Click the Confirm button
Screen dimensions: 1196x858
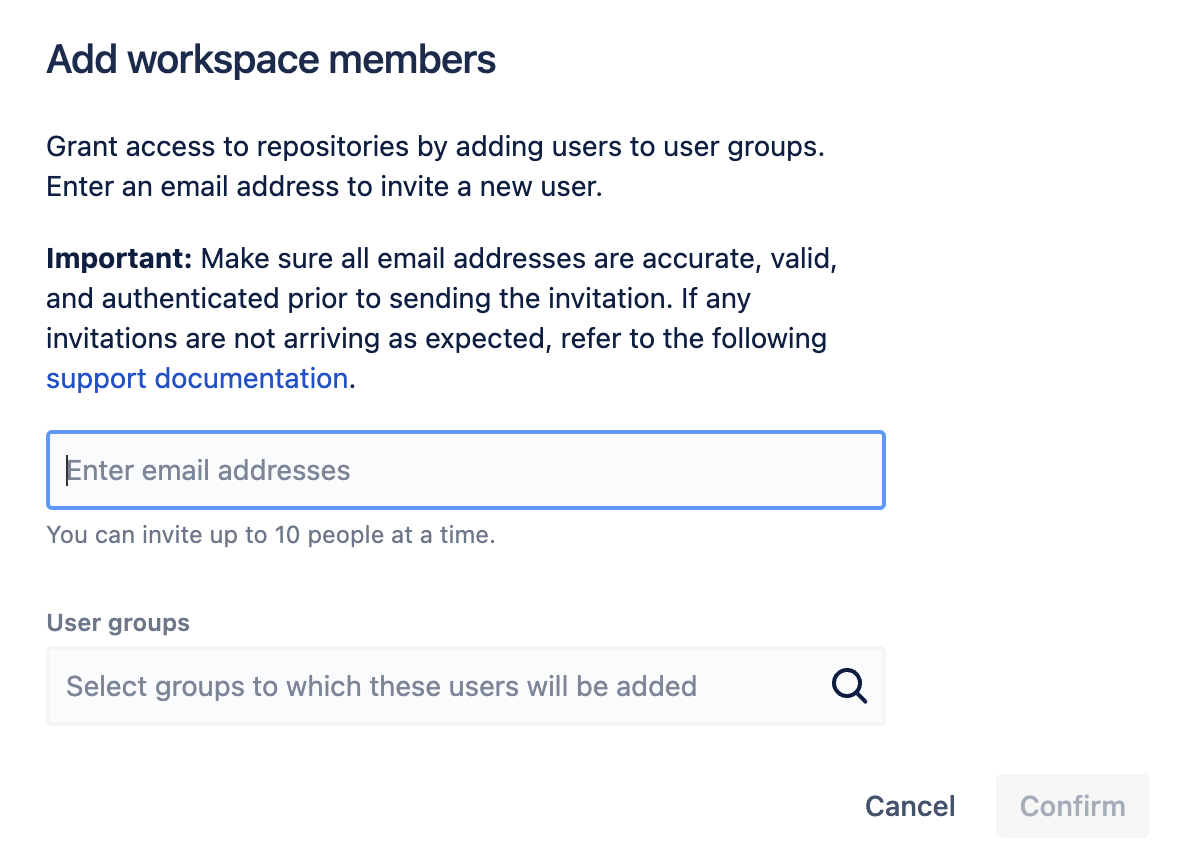(x=1072, y=806)
